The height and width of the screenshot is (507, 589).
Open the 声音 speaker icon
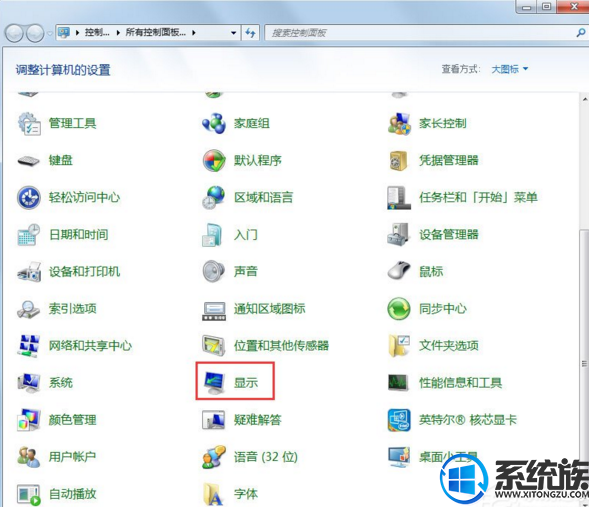pos(214,271)
